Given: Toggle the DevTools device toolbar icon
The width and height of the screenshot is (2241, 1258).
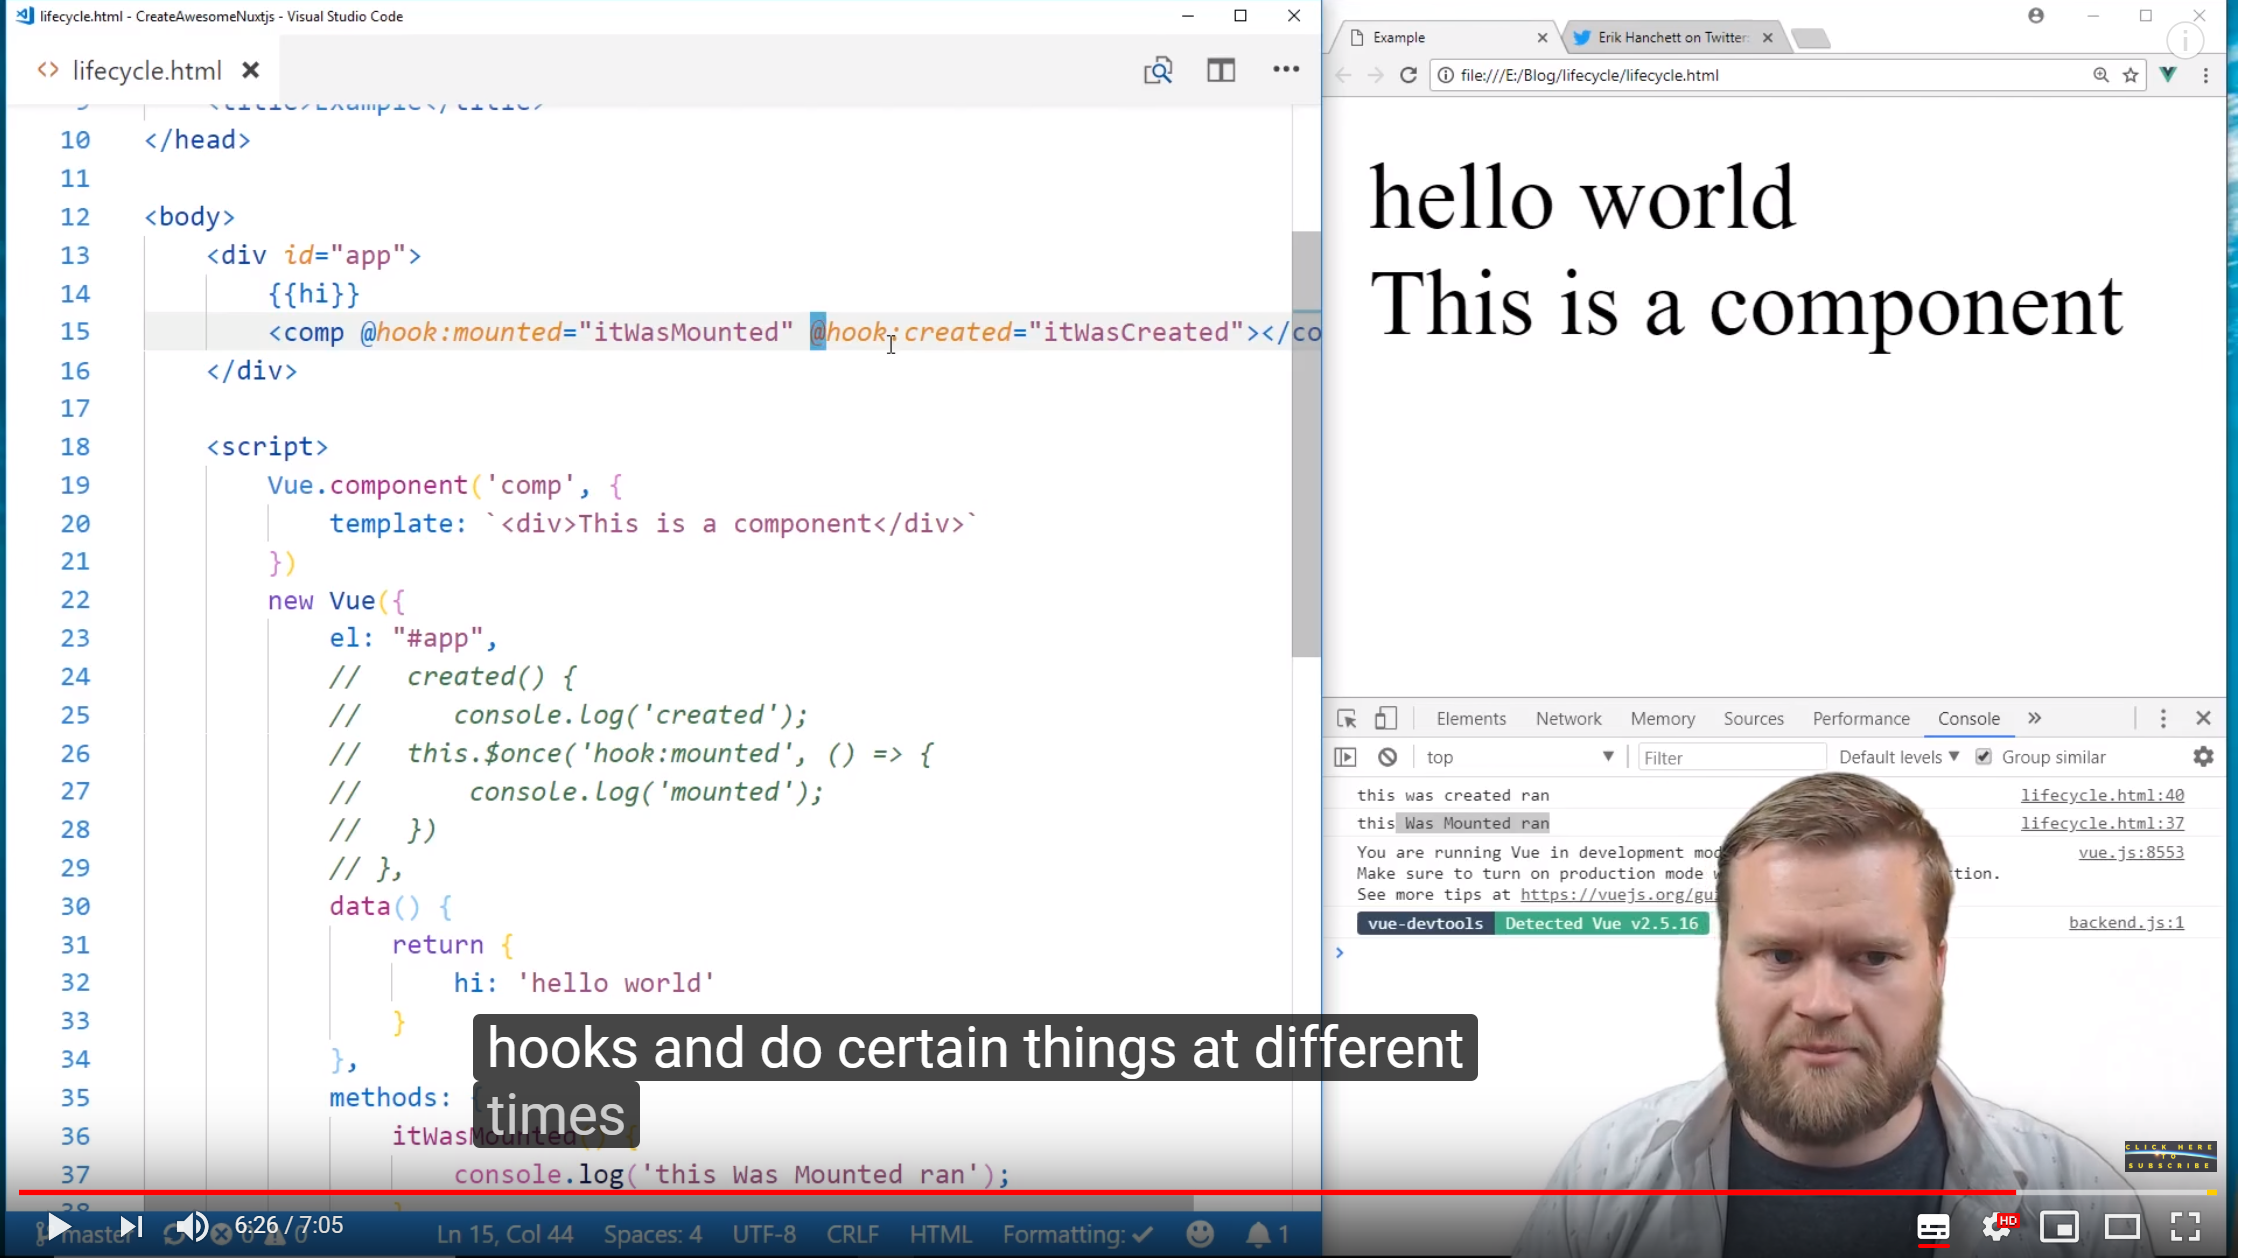Looking at the screenshot, I should tap(1385, 718).
